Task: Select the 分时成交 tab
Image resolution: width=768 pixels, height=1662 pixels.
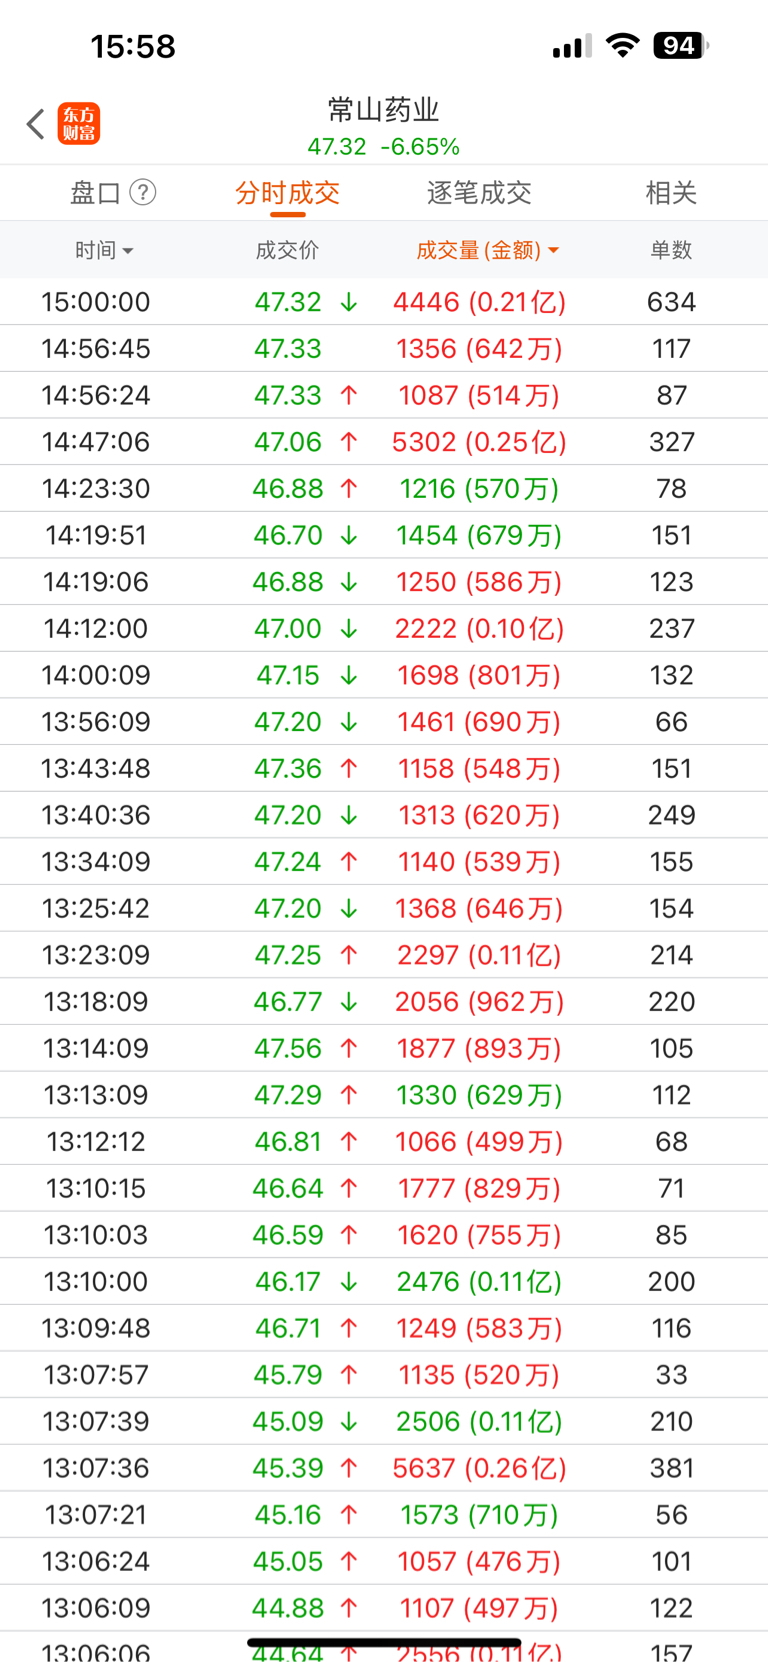Action: pos(288,193)
